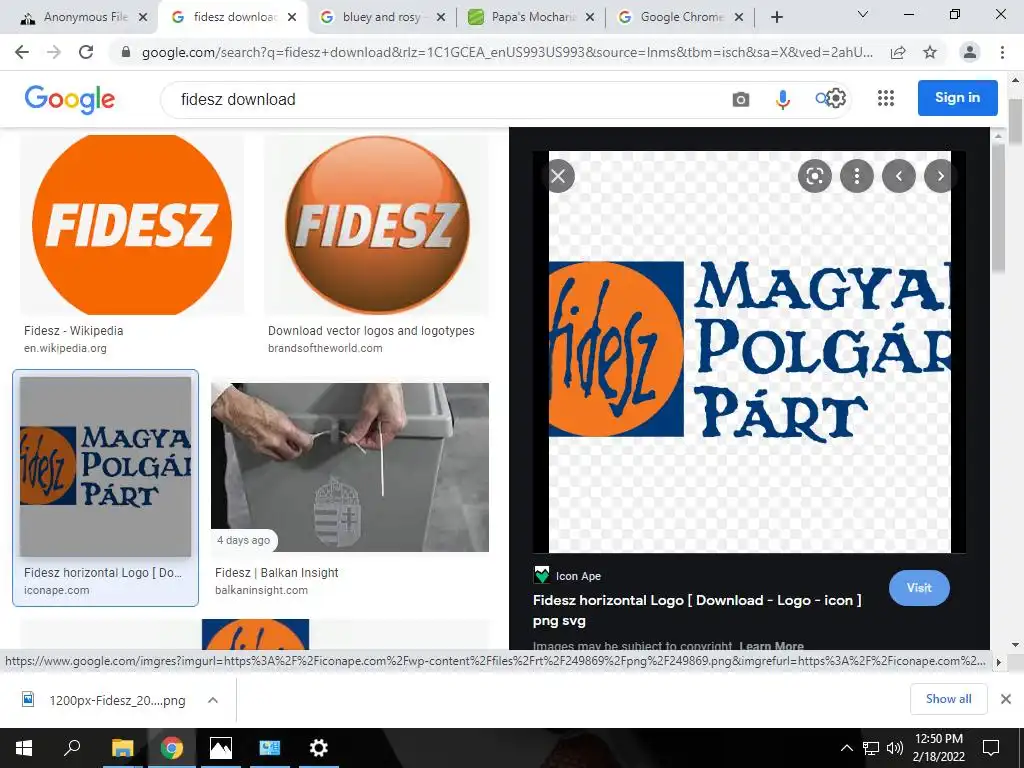Open Settings gear in taskbar

tap(319, 748)
